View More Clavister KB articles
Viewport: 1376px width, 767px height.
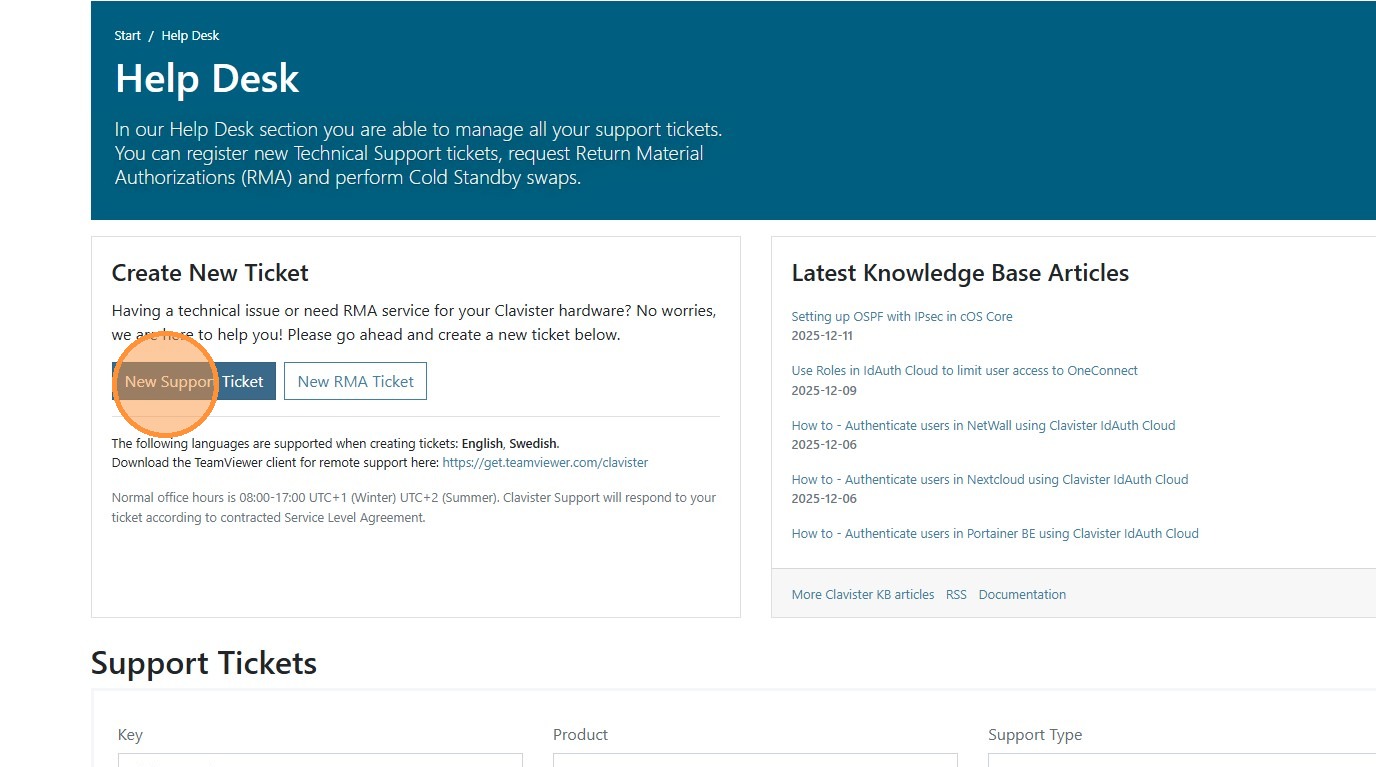[862, 594]
